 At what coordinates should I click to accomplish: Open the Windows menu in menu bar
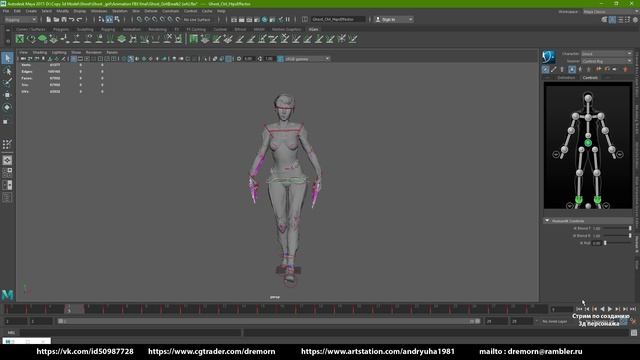click(99, 11)
